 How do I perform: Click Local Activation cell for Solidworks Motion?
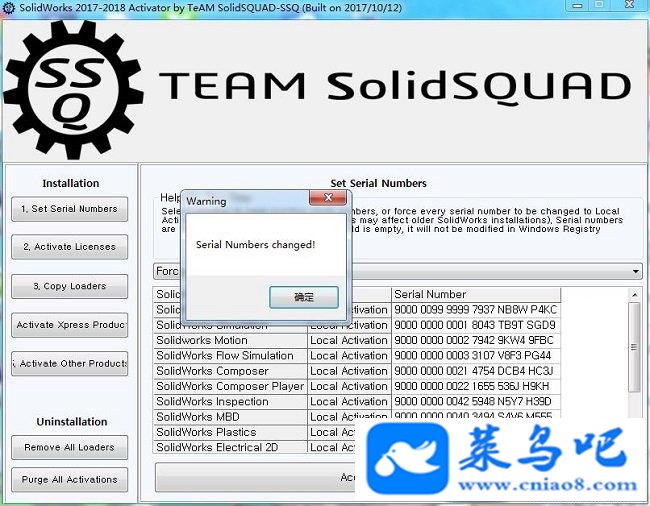[x=349, y=340]
